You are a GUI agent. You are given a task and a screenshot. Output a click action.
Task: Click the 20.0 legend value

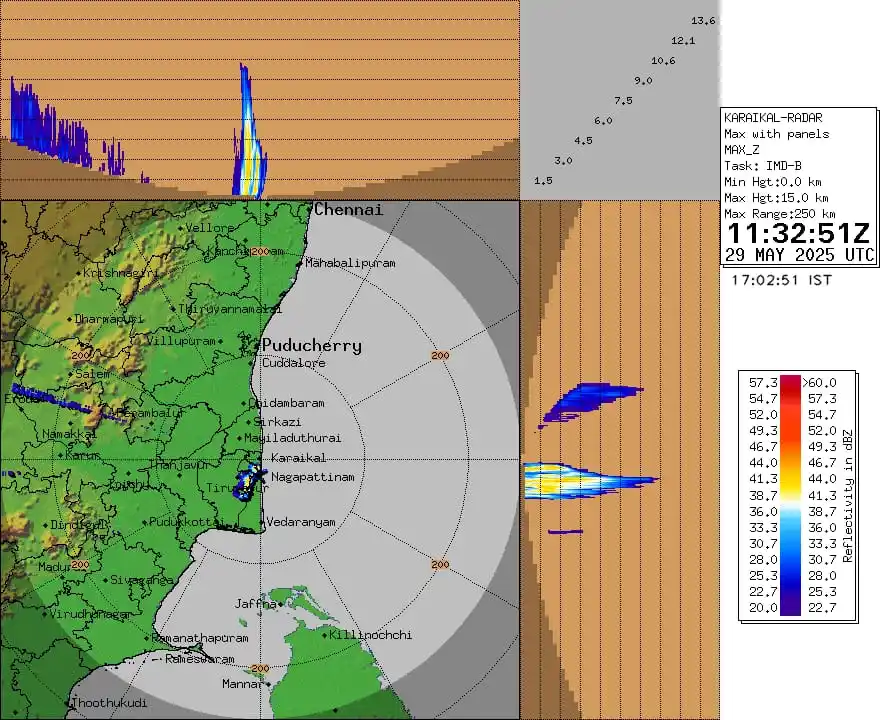763,608
